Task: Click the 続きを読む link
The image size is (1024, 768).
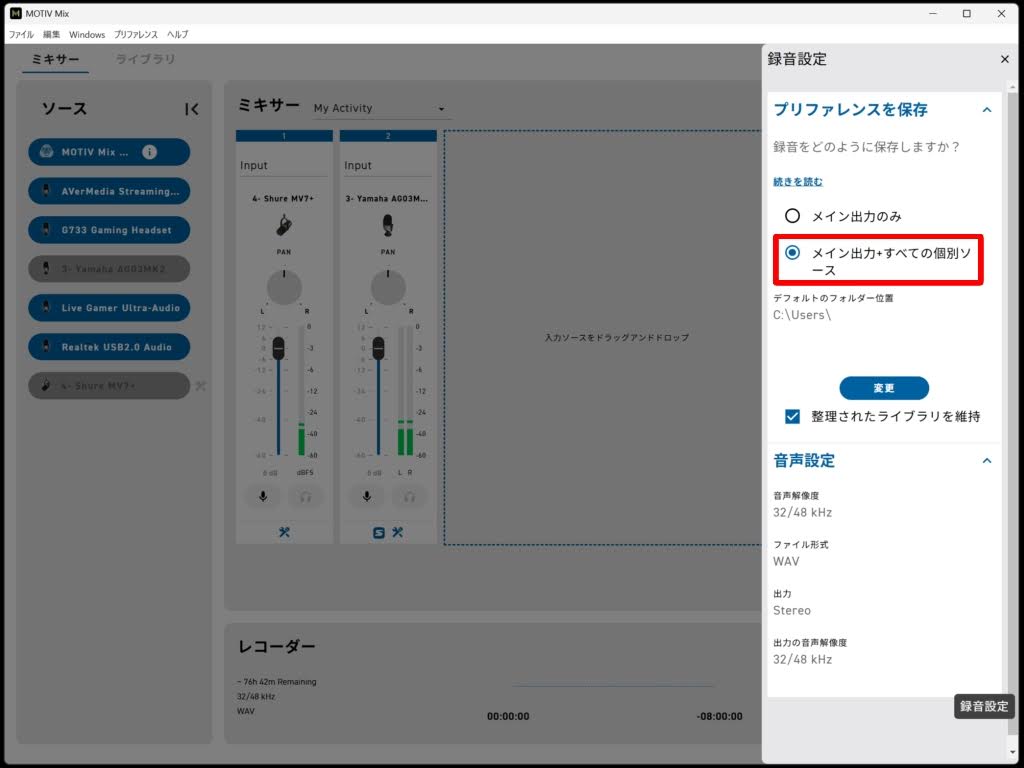Action: coord(798,182)
